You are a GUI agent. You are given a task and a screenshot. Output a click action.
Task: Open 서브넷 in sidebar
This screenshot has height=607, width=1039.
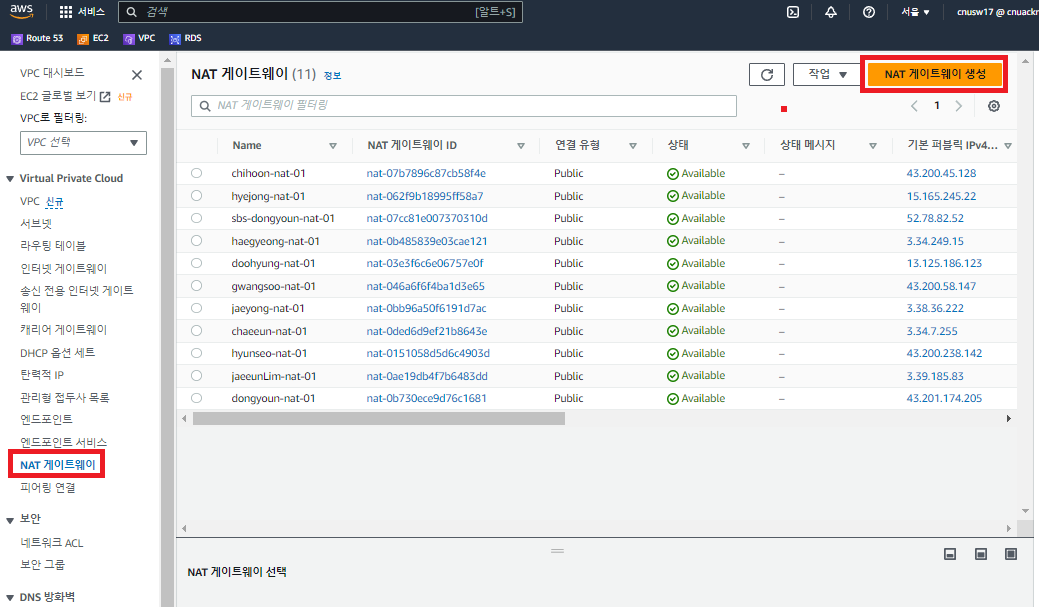click(36, 223)
